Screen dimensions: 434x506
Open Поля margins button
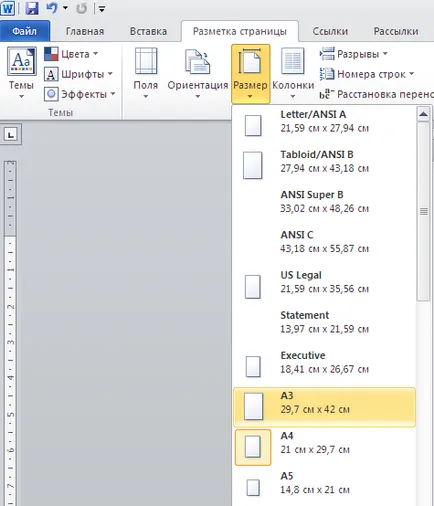tap(146, 73)
